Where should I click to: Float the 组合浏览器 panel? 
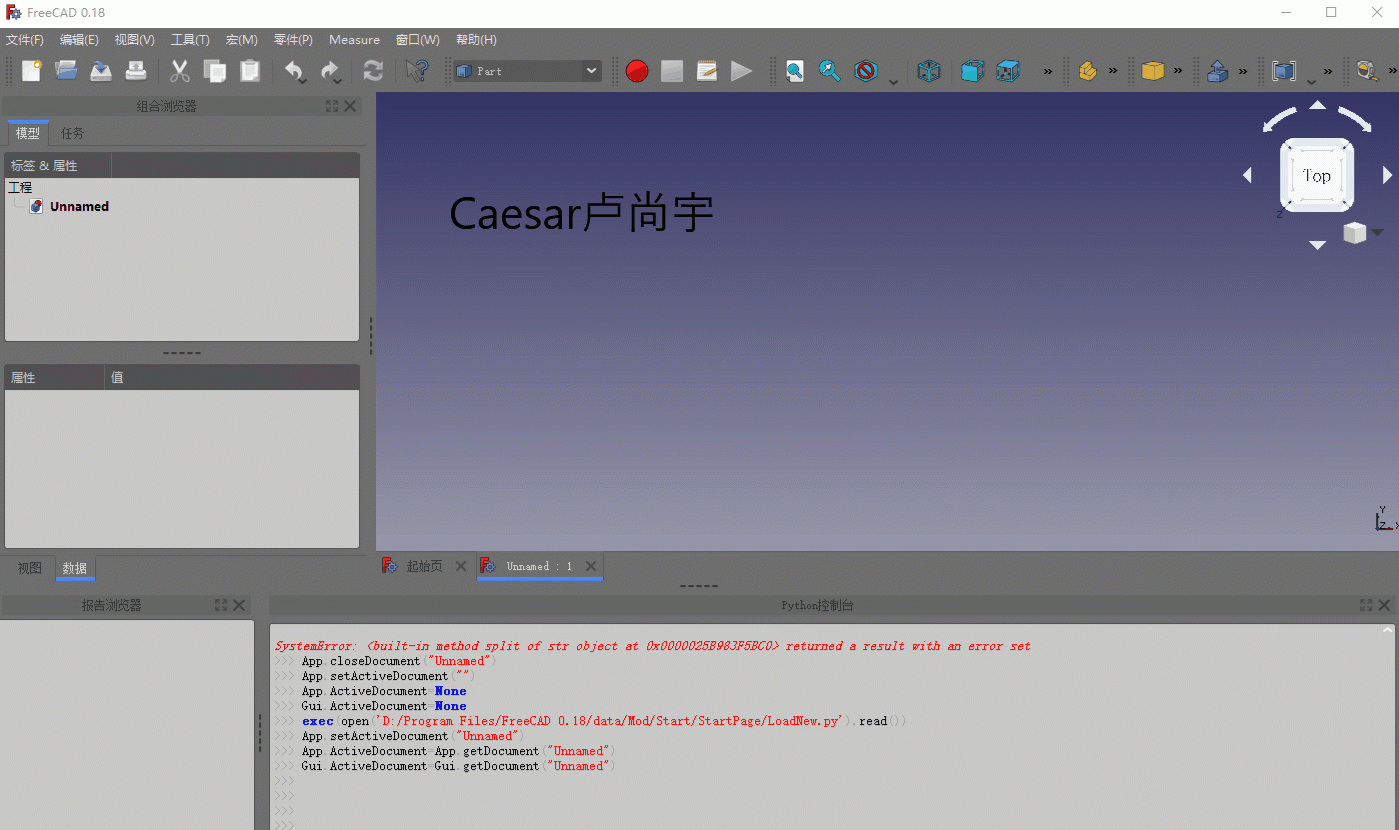[332, 106]
